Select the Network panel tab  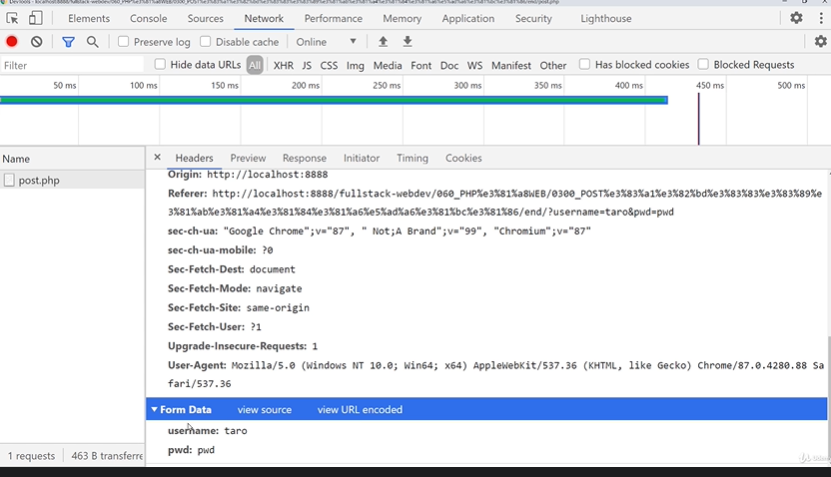(263, 19)
